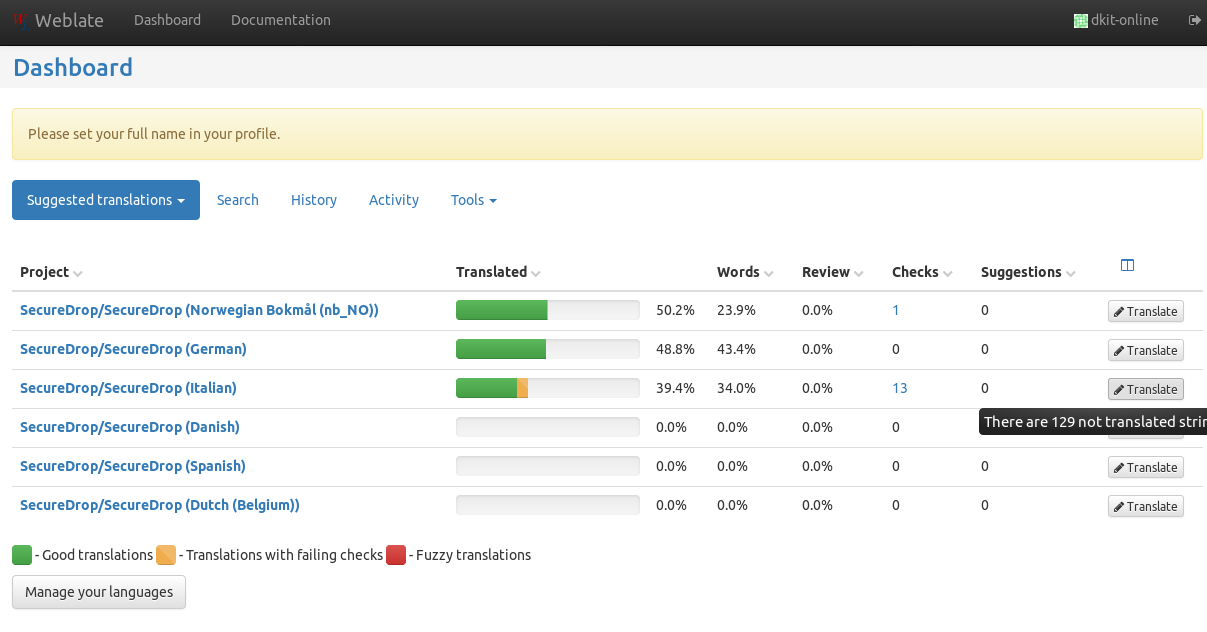The height and width of the screenshot is (632, 1207).
Task: Sort by Suggestions column chevron
Action: pyautogui.click(x=1071, y=273)
